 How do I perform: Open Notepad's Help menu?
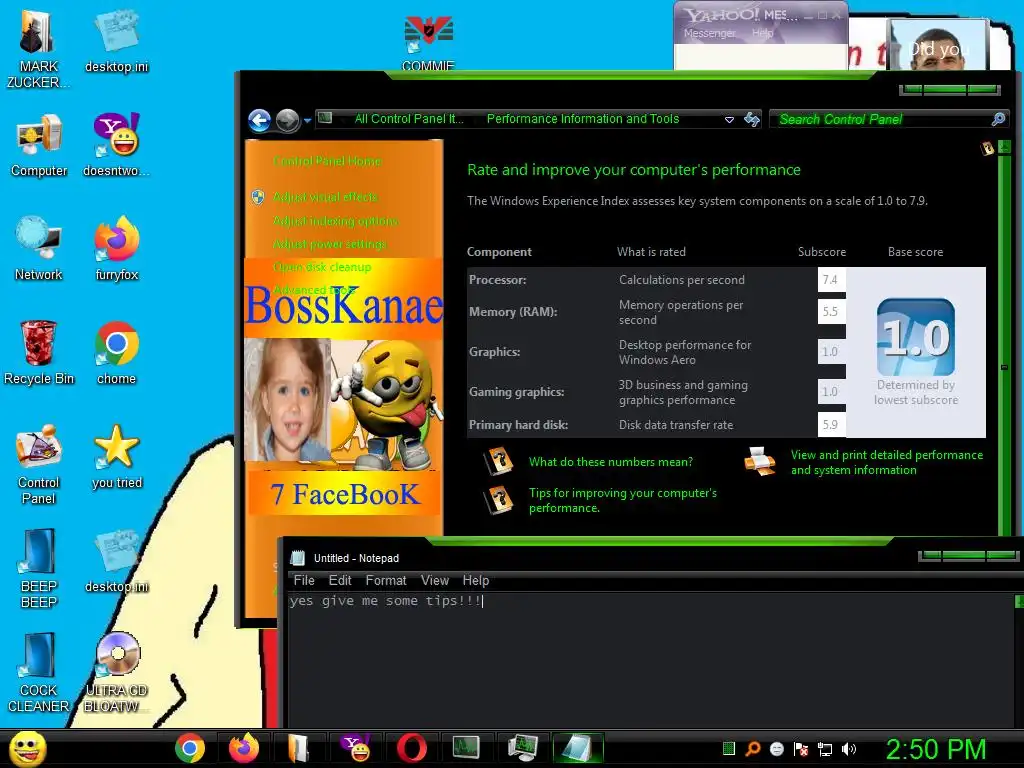475,580
